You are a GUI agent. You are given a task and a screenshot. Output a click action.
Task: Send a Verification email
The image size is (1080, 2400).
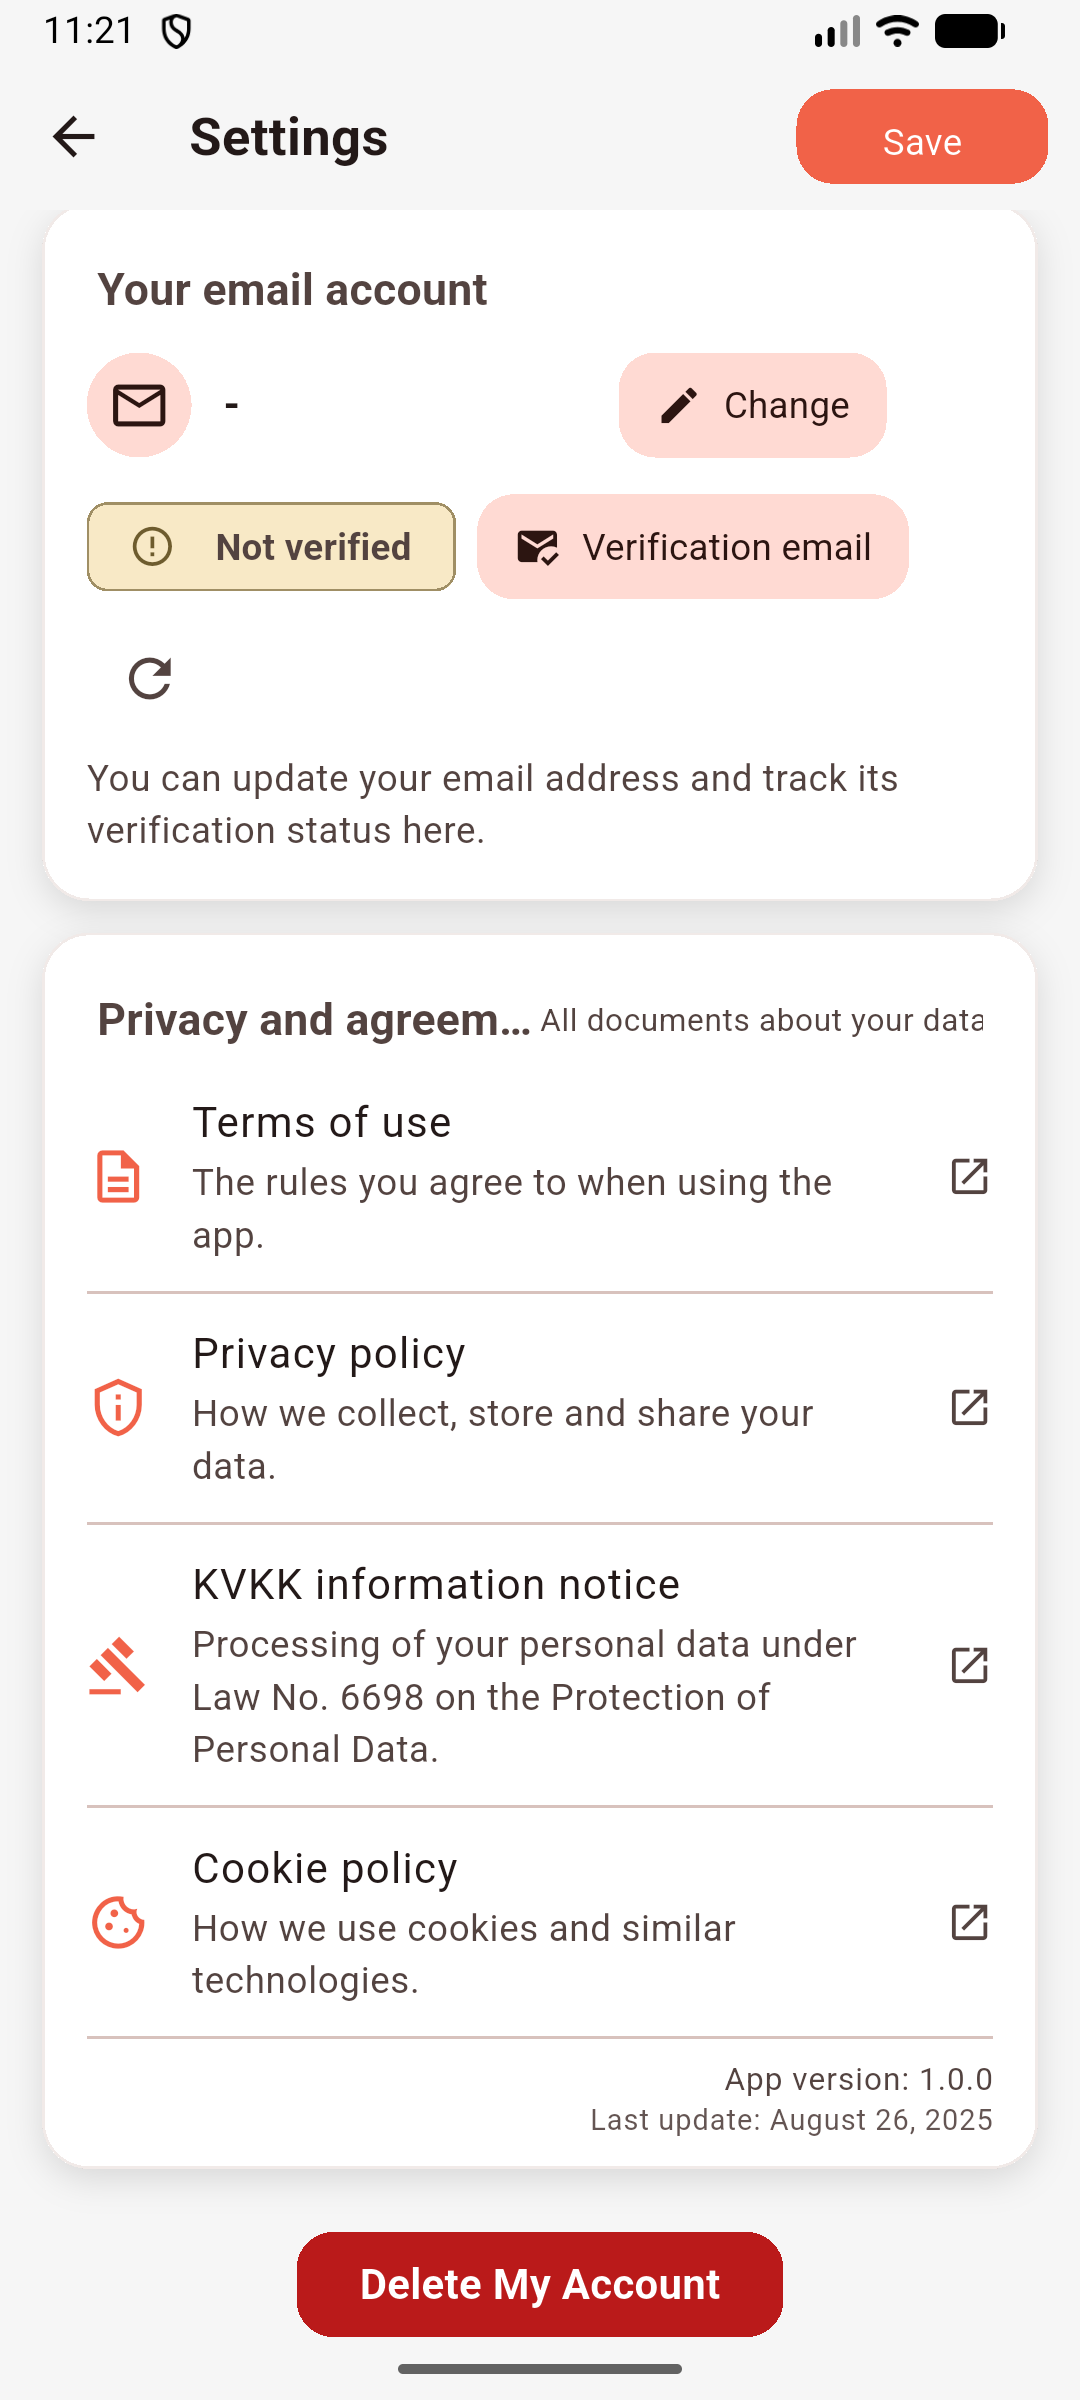(x=691, y=547)
